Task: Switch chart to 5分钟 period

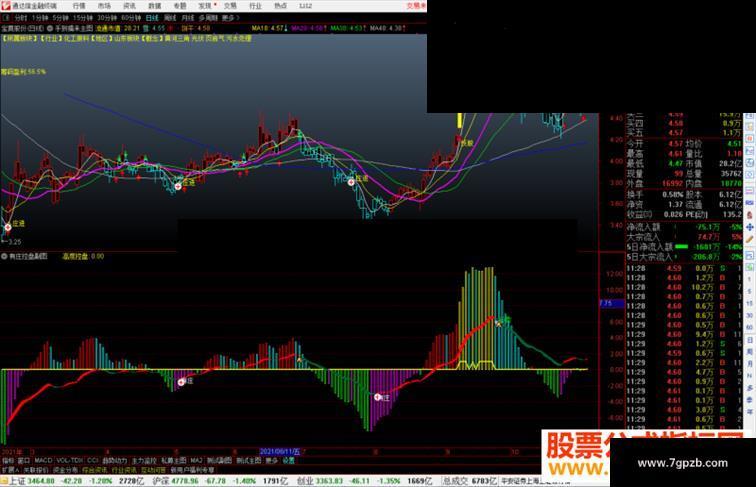Action: [61, 18]
